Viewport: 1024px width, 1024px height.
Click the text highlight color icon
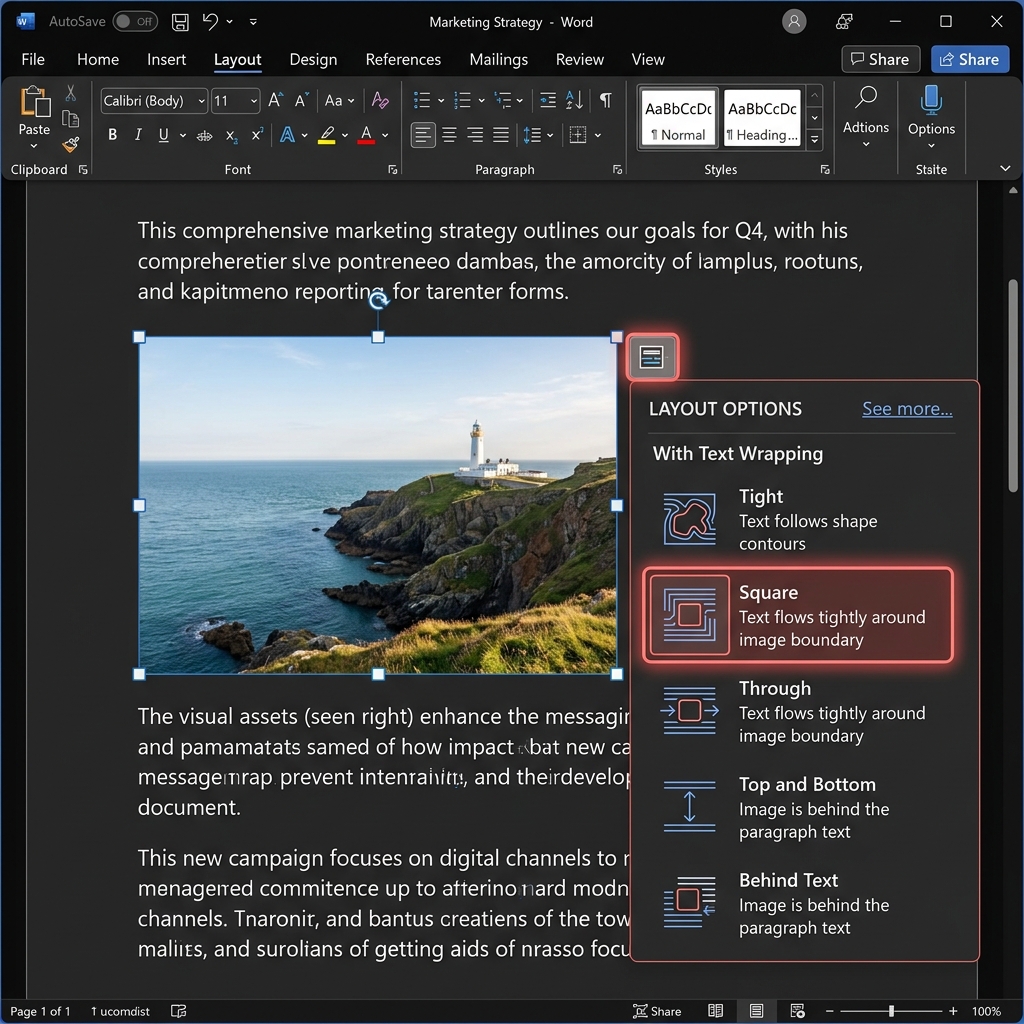(x=327, y=134)
